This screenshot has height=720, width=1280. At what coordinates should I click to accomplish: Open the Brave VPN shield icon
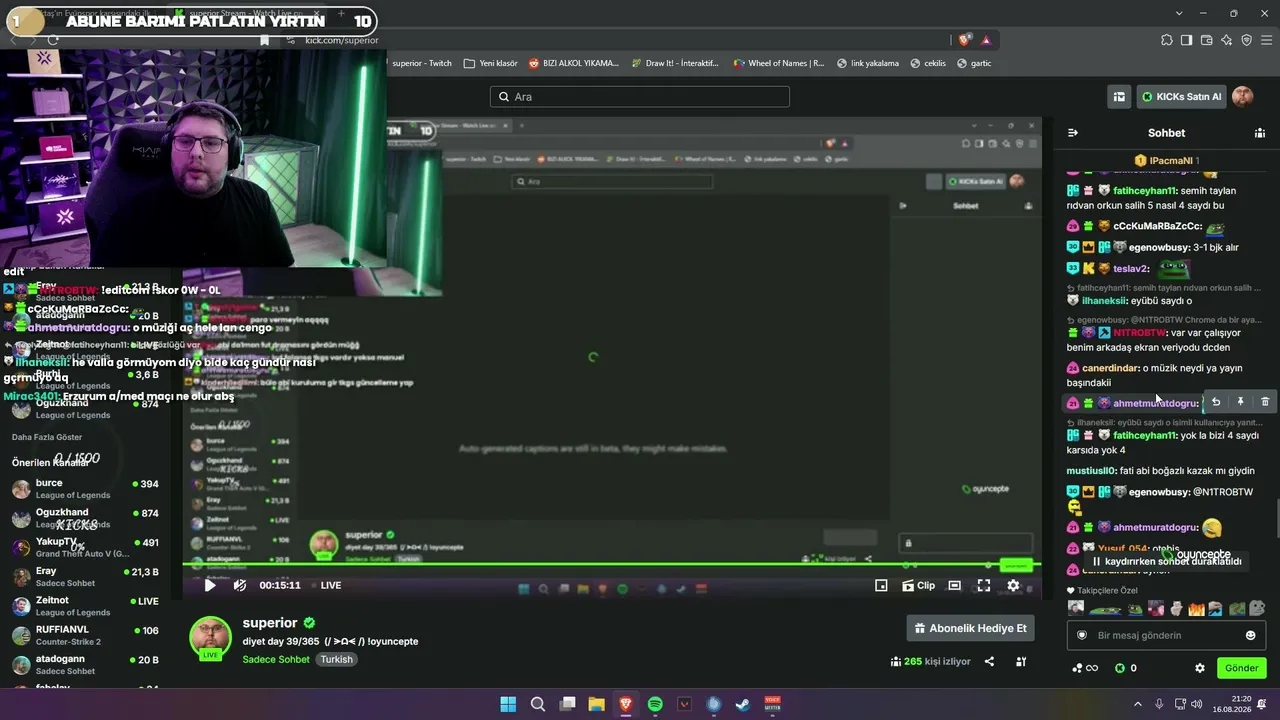tap(1246, 40)
